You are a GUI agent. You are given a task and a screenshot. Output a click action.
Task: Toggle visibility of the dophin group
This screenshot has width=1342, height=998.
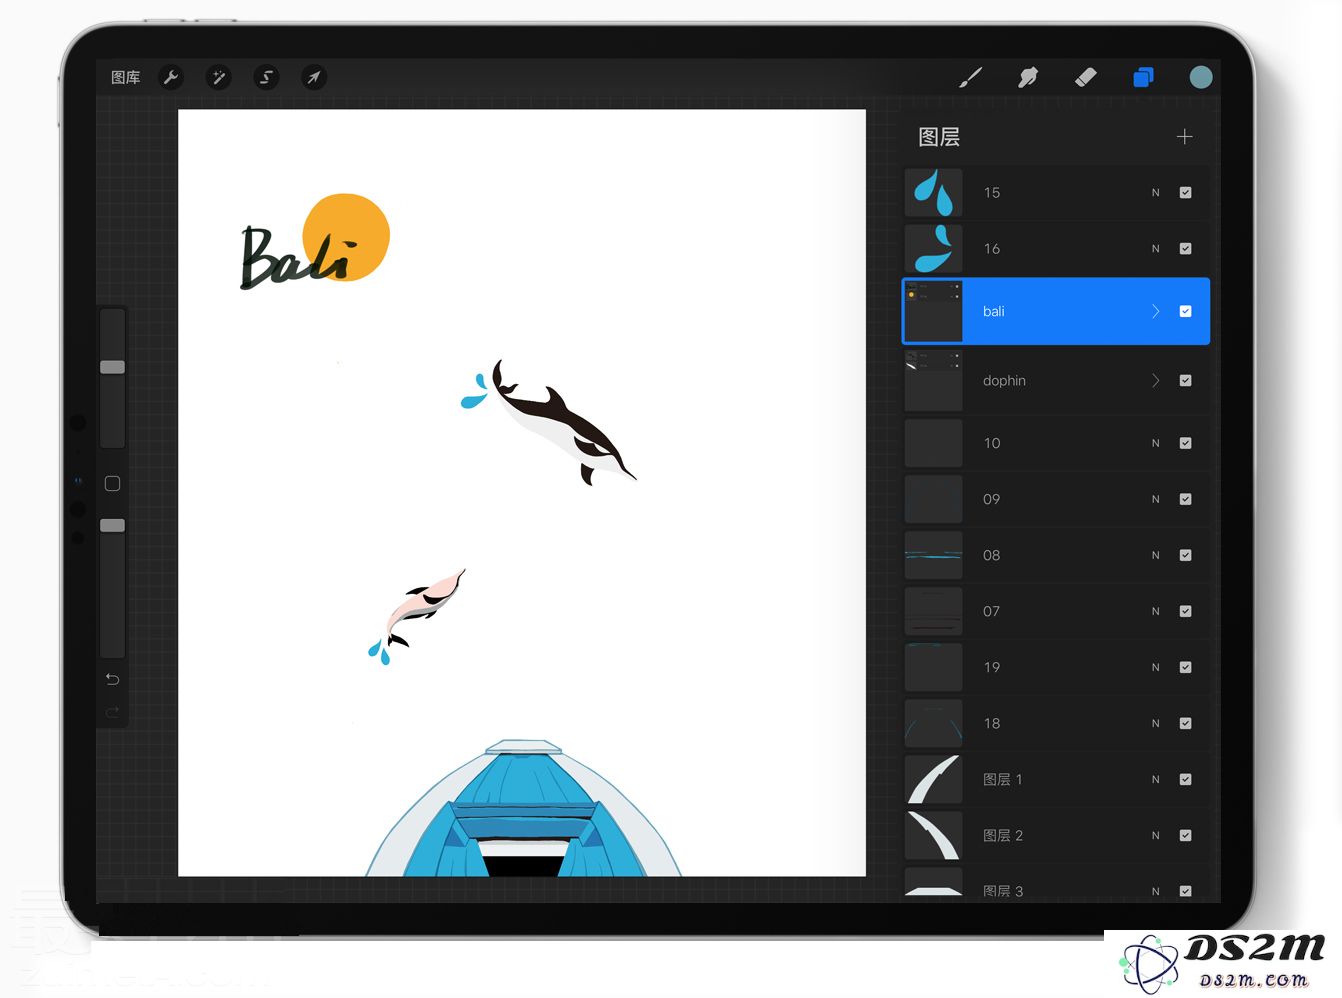point(1185,380)
